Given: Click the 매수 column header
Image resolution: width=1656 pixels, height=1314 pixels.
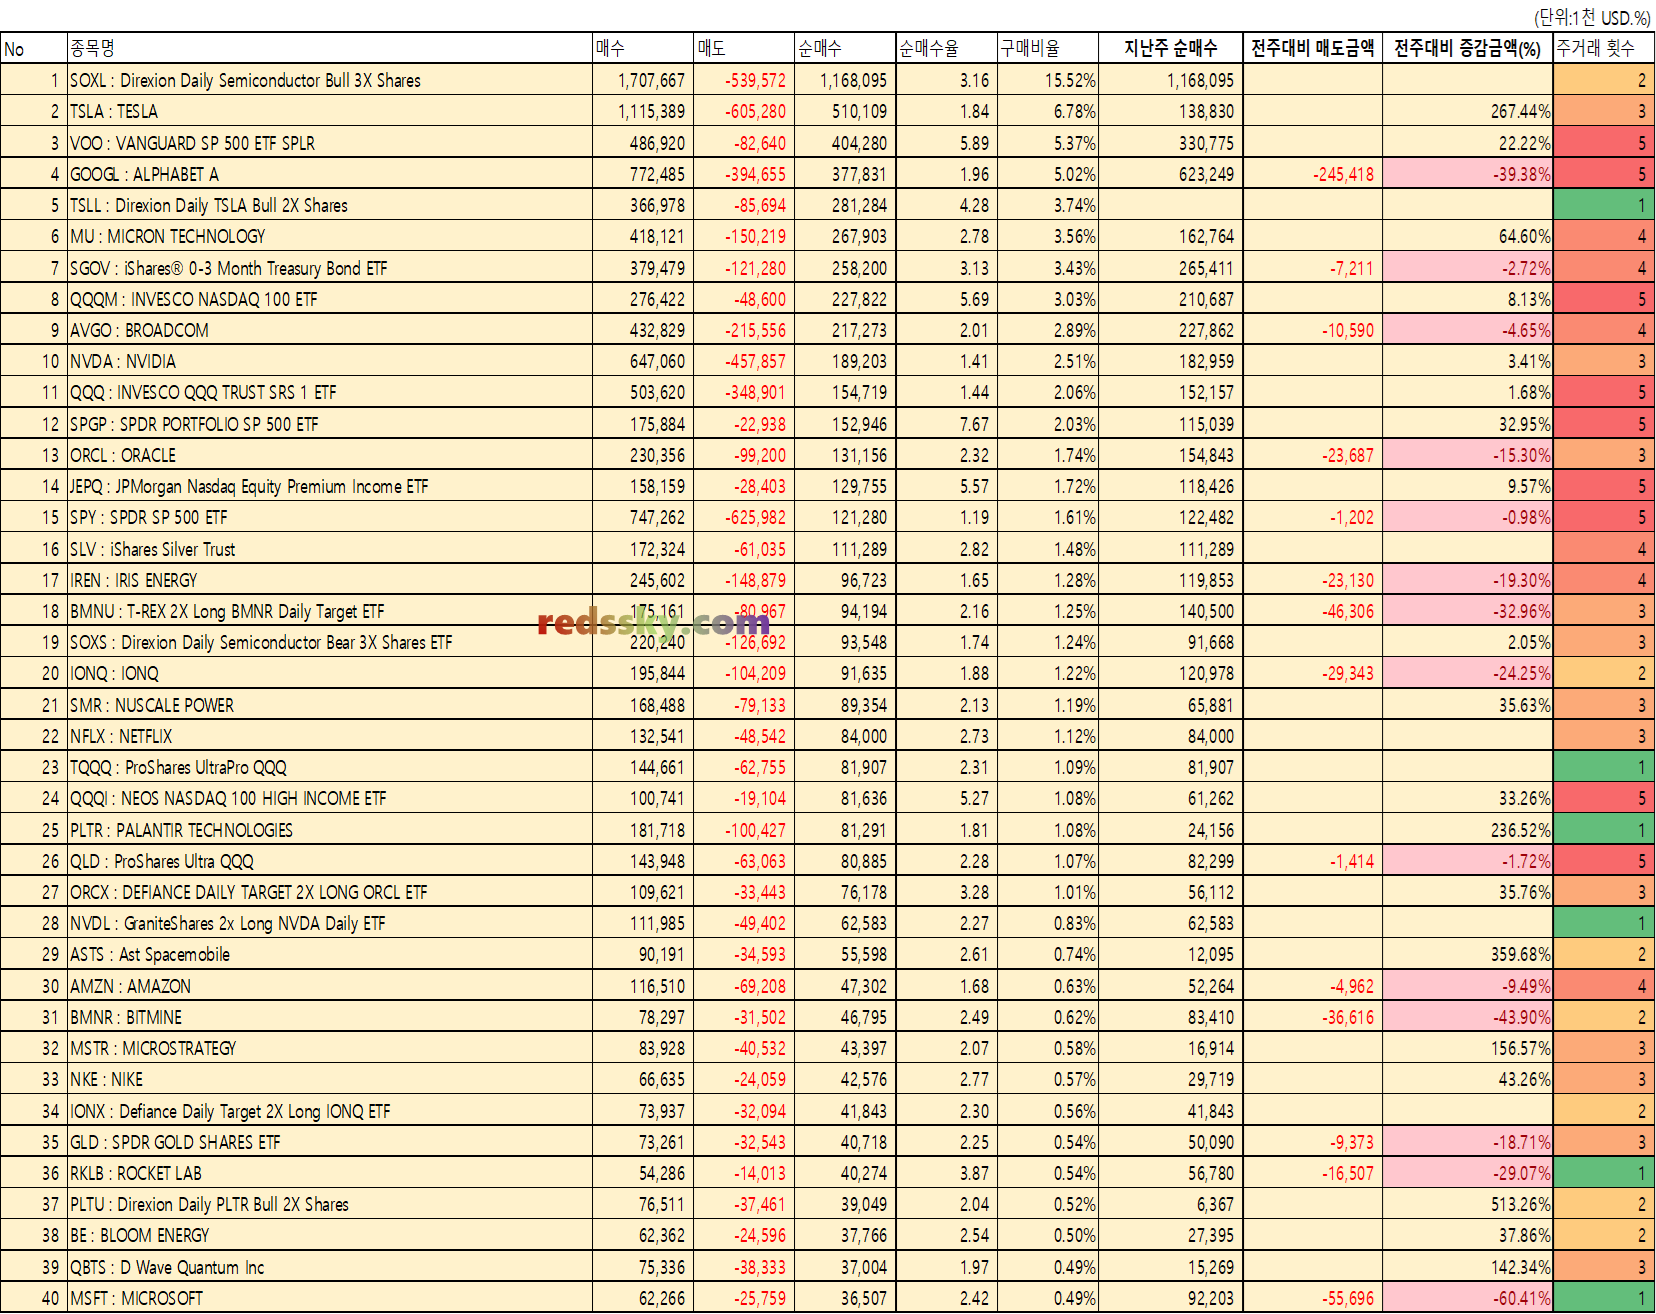Looking at the screenshot, I should click(x=643, y=48).
